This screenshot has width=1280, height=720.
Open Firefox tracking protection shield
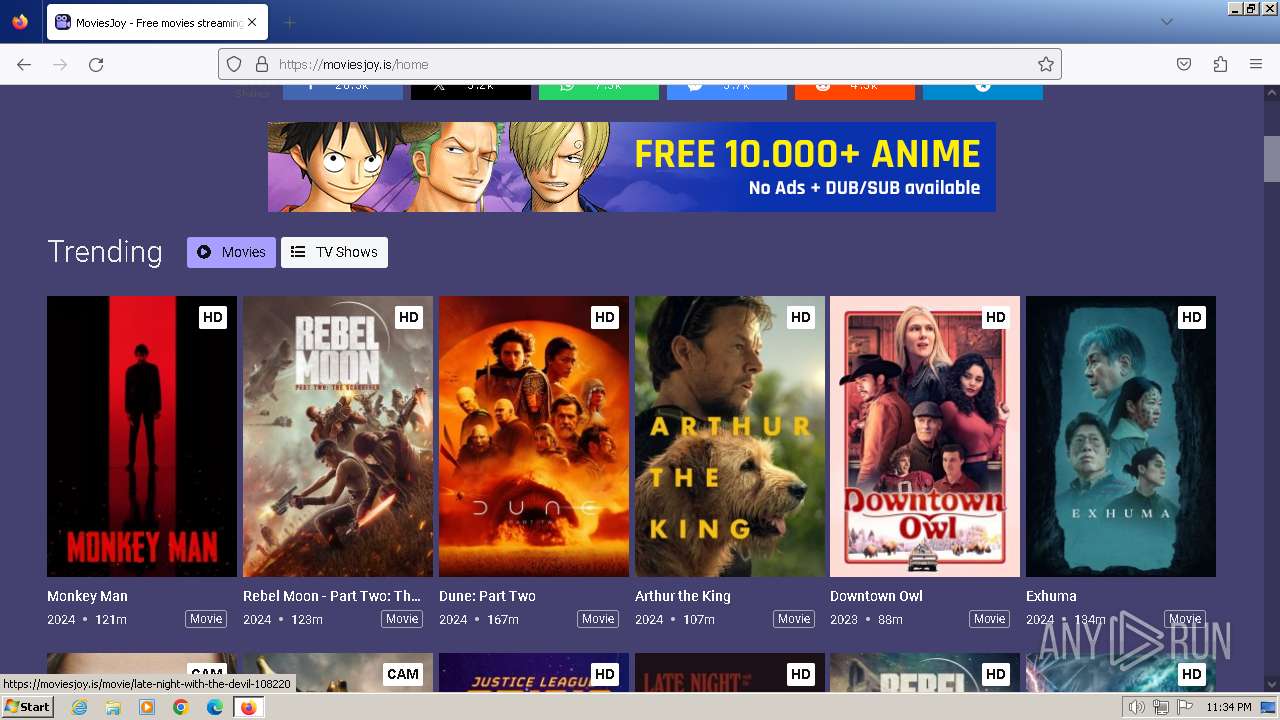coord(234,64)
